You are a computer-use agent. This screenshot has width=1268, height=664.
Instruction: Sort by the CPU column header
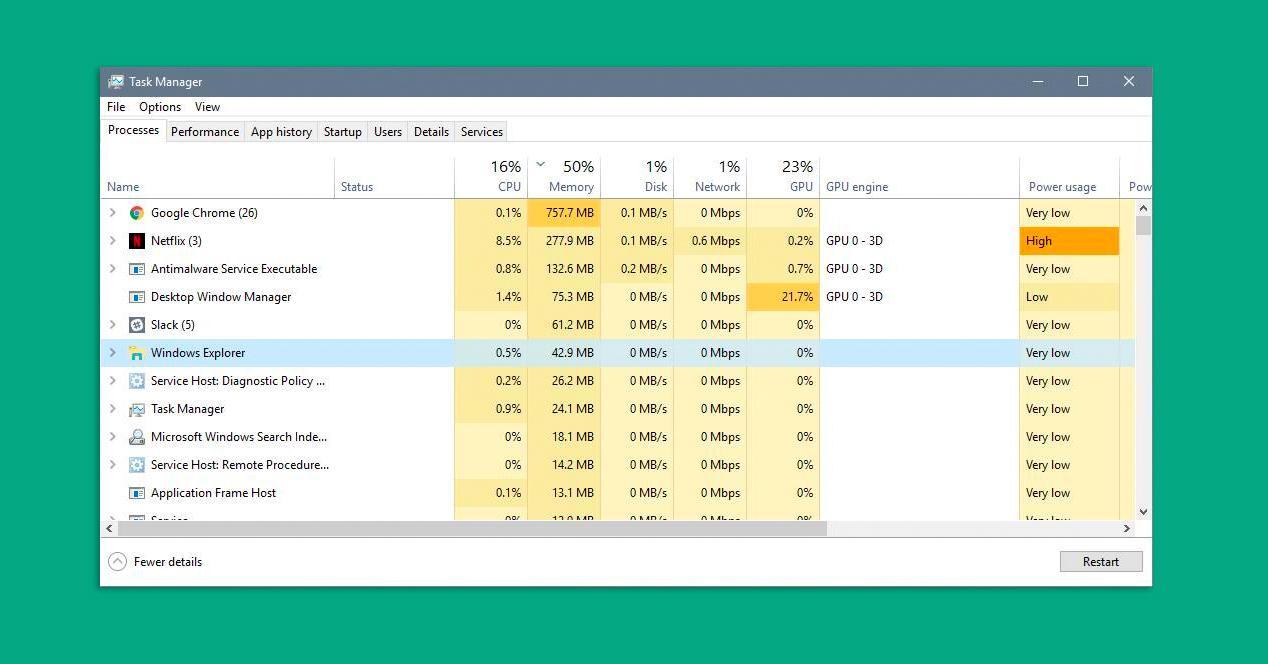point(491,177)
